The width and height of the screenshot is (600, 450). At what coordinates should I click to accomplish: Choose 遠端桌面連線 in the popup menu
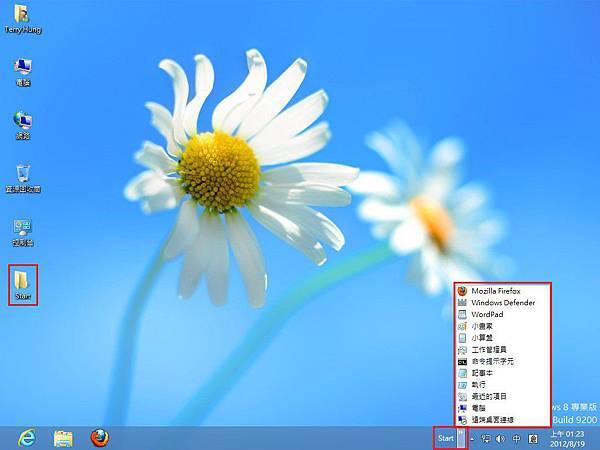point(503,420)
